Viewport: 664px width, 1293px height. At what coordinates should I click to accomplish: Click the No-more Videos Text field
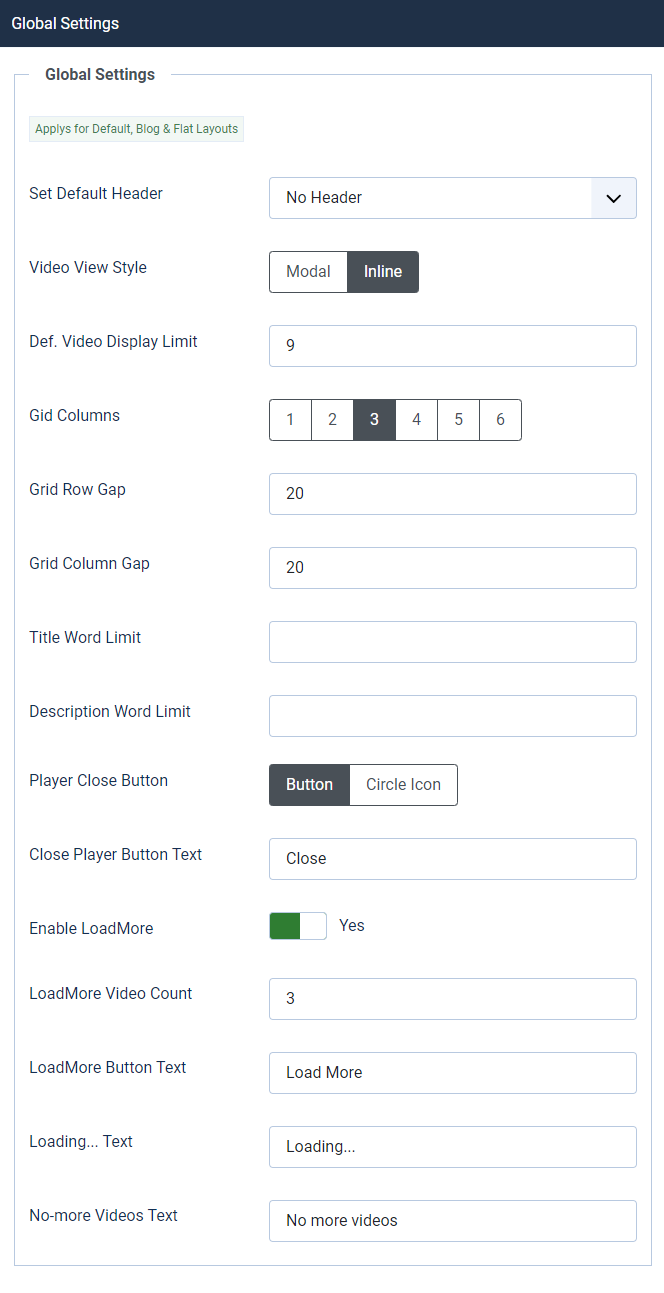452,1221
